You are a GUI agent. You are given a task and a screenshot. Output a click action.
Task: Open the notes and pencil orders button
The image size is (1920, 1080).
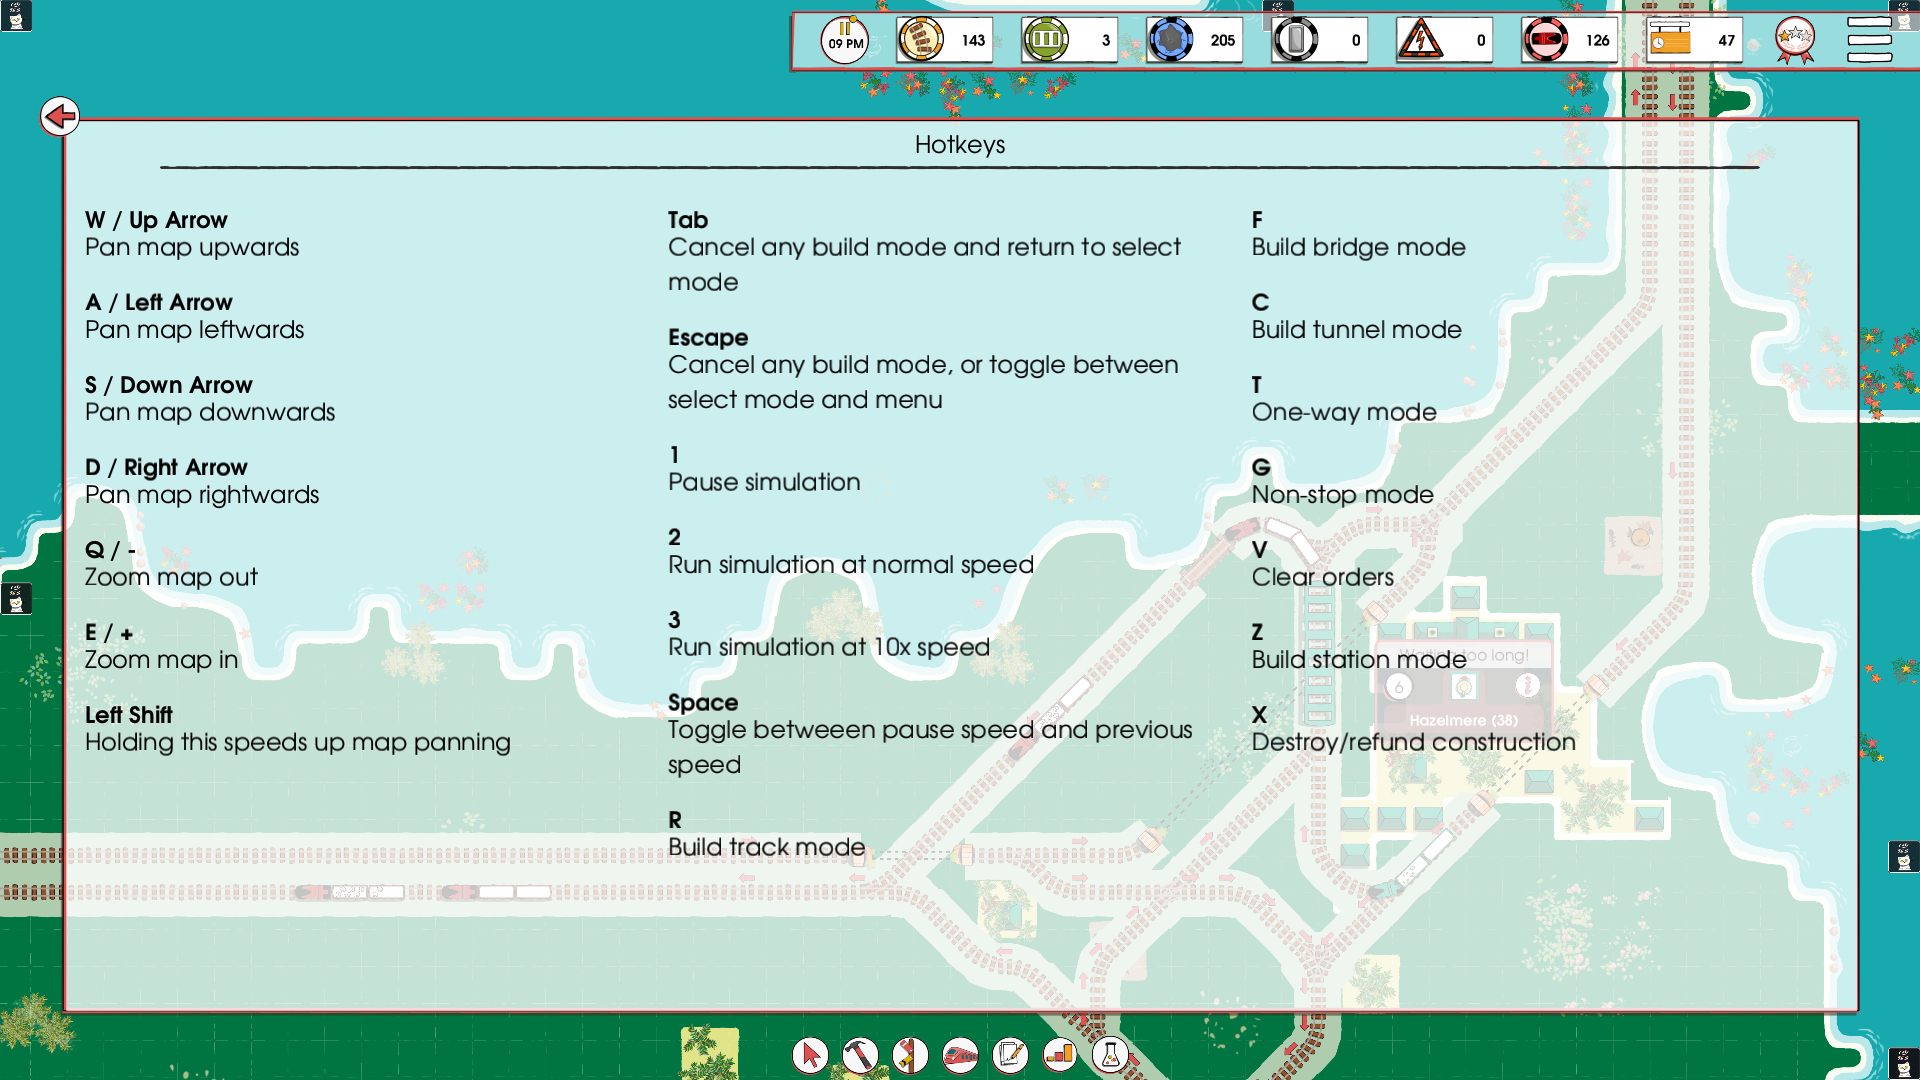[1010, 1054]
